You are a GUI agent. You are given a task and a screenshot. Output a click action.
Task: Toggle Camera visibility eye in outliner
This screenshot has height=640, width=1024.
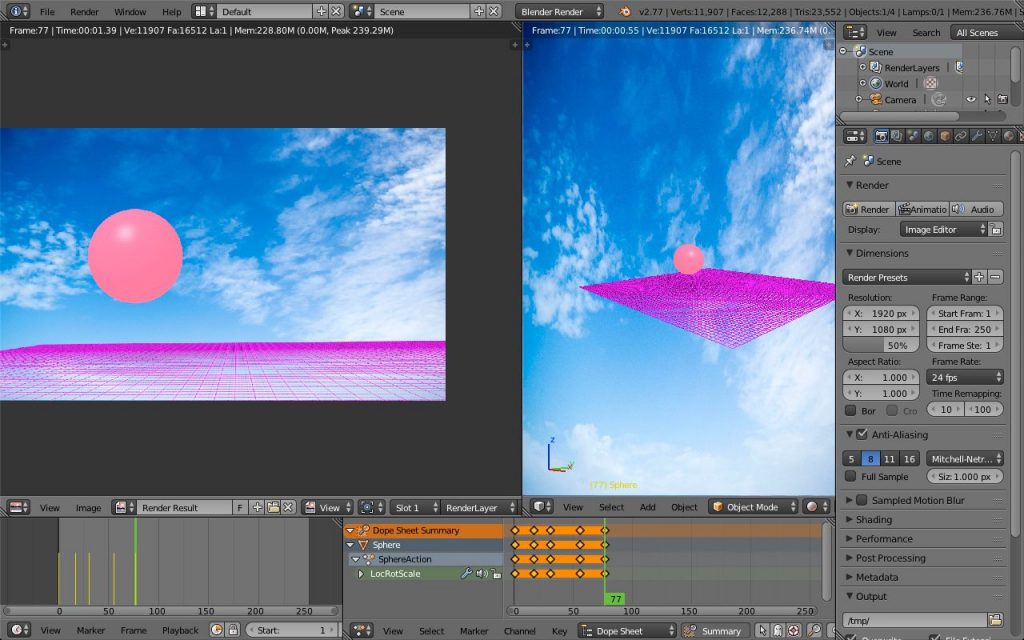tap(971, 99)
